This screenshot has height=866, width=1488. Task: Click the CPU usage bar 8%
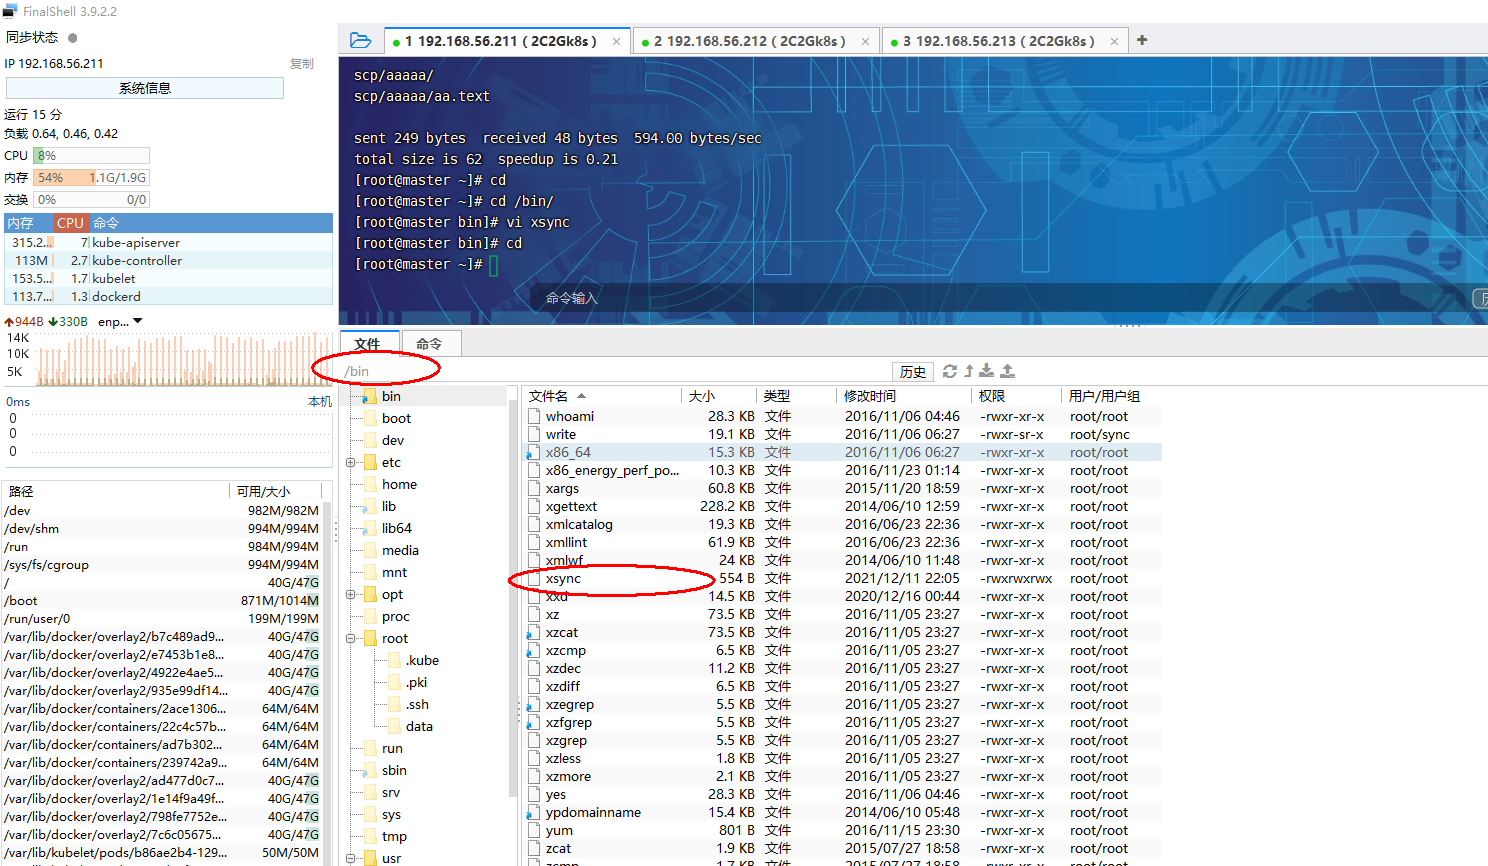92,155
